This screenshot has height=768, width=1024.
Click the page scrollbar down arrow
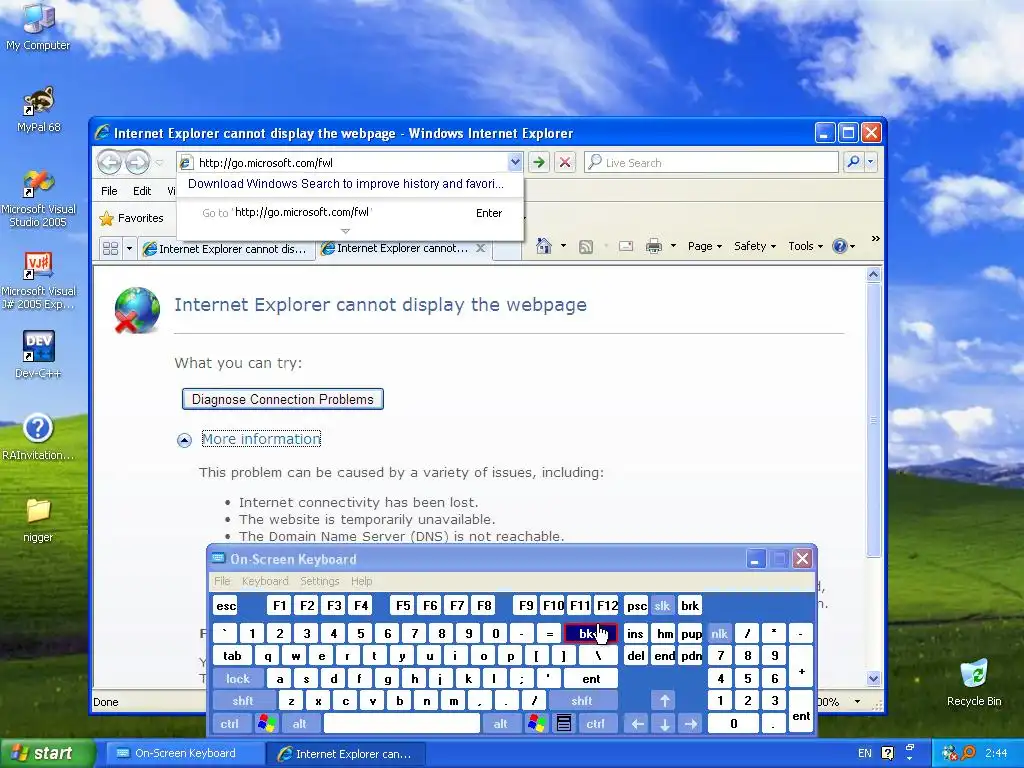873,679
